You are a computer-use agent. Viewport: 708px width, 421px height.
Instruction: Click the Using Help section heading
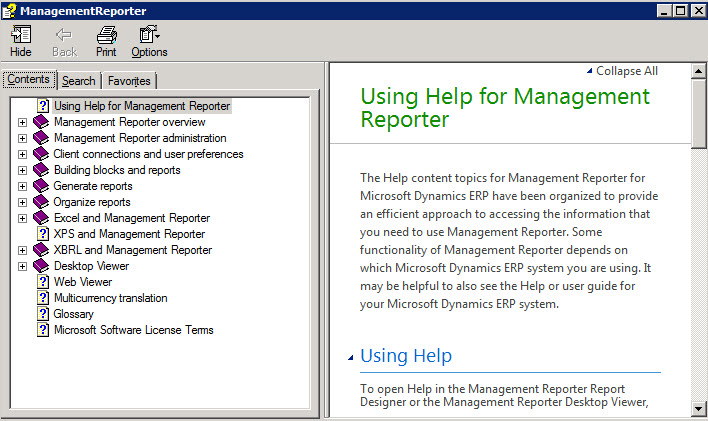point(406,356)
